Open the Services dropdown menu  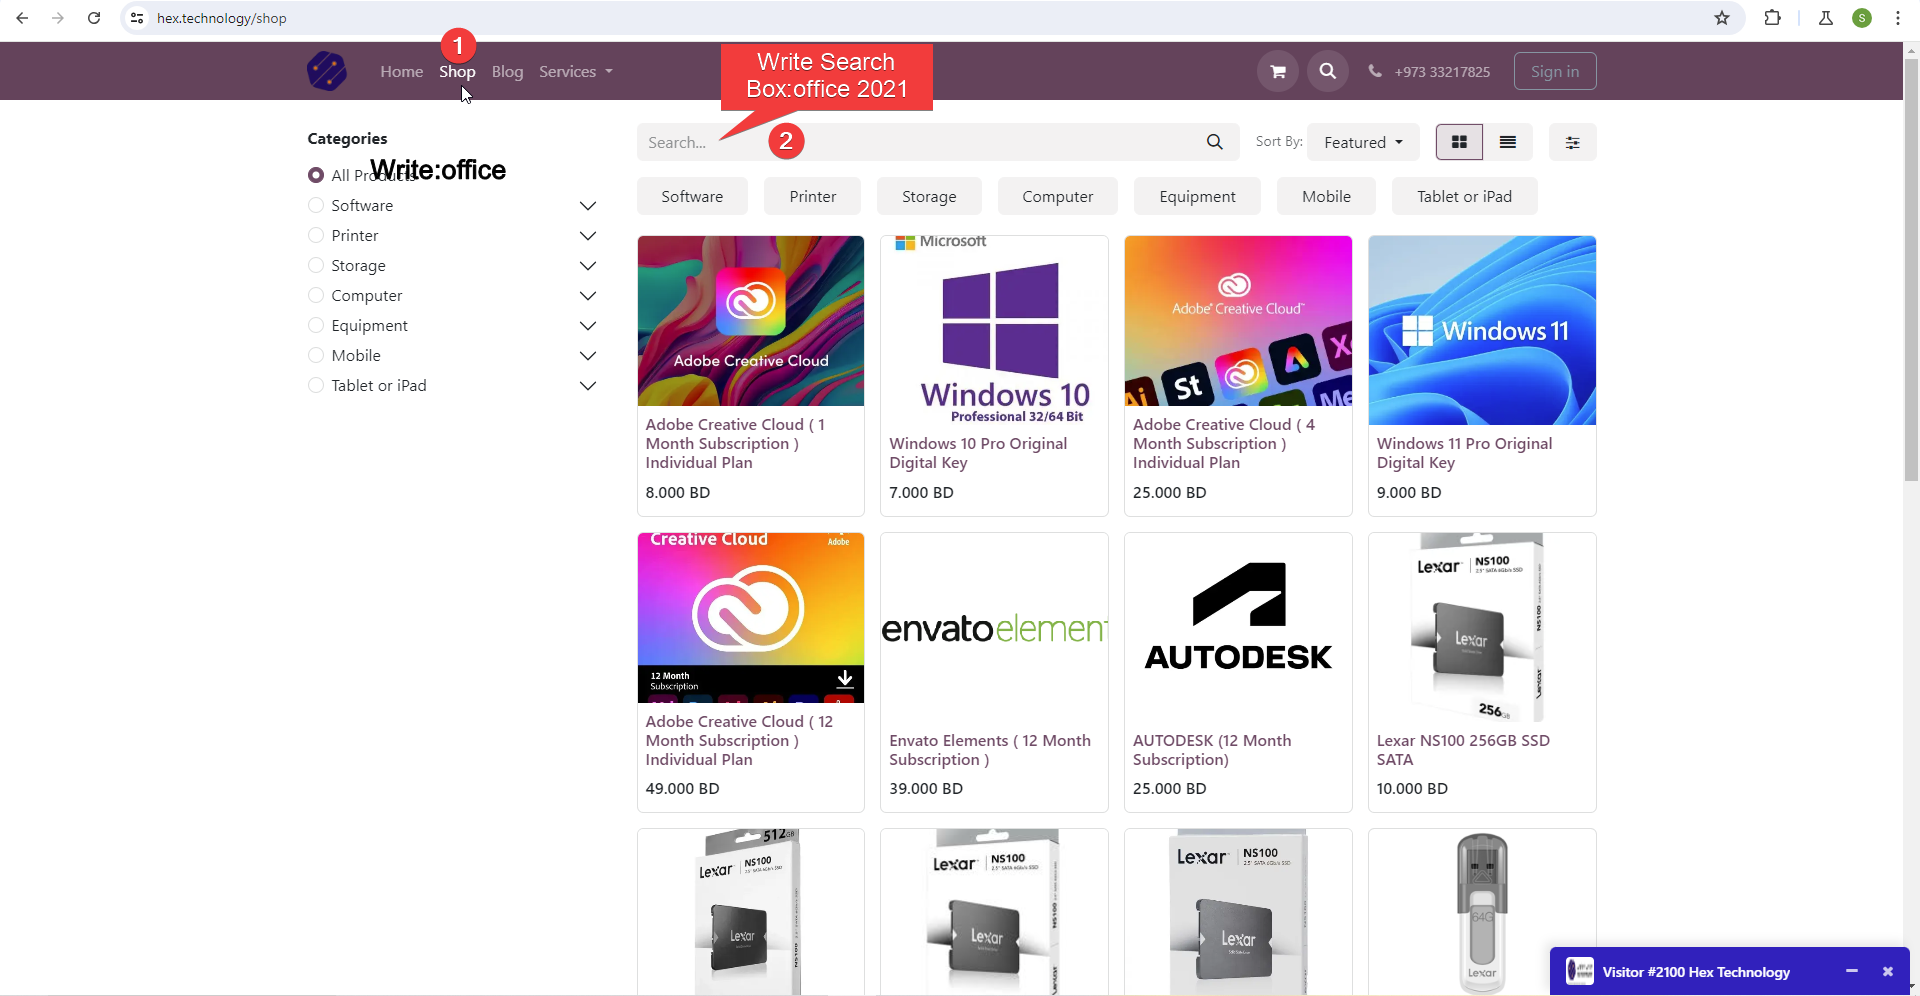pos(575,71)
